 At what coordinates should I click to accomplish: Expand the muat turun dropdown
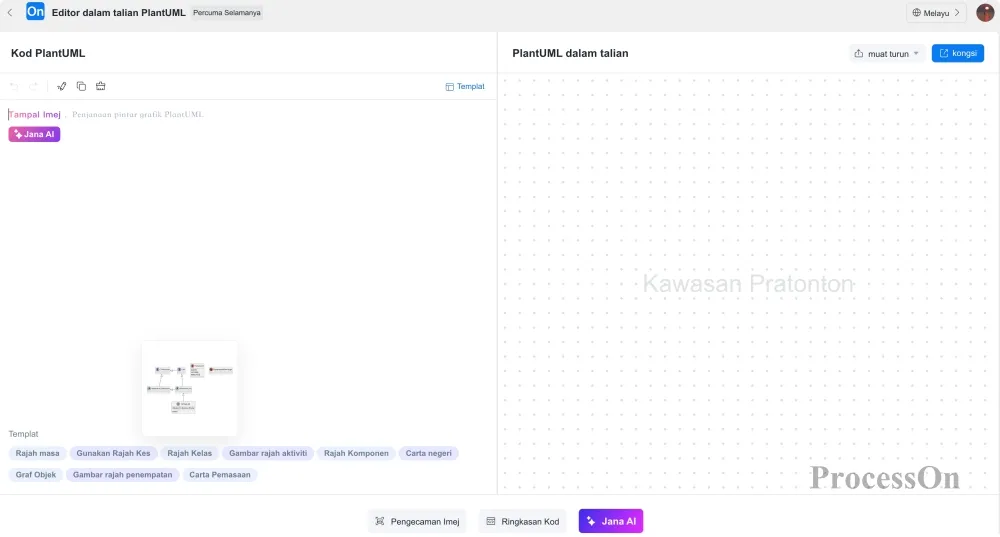(x=887, y=54)
